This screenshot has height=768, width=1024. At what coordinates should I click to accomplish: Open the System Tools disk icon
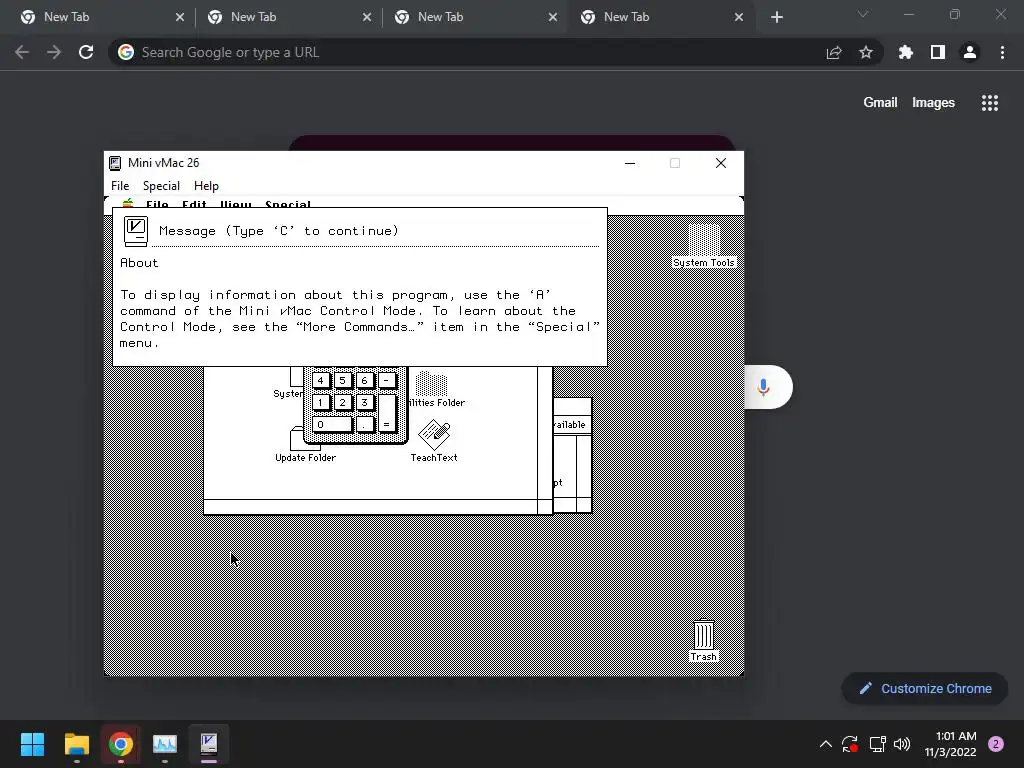[x=704, y=246]
